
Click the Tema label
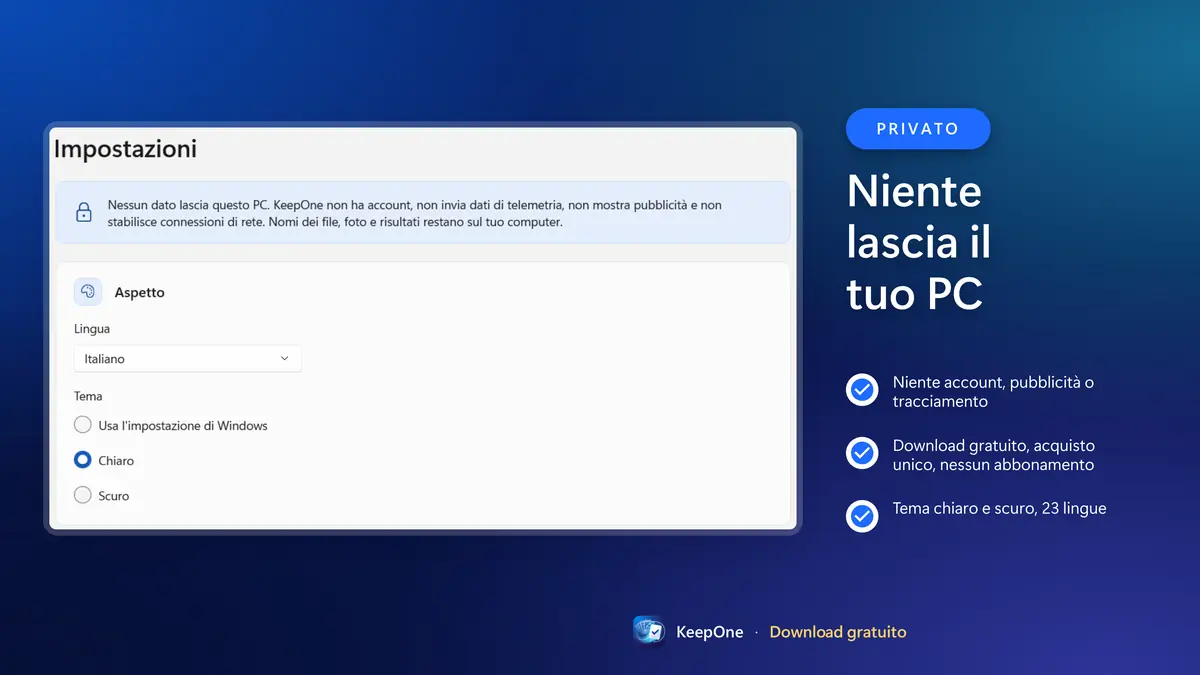[88, 396]
